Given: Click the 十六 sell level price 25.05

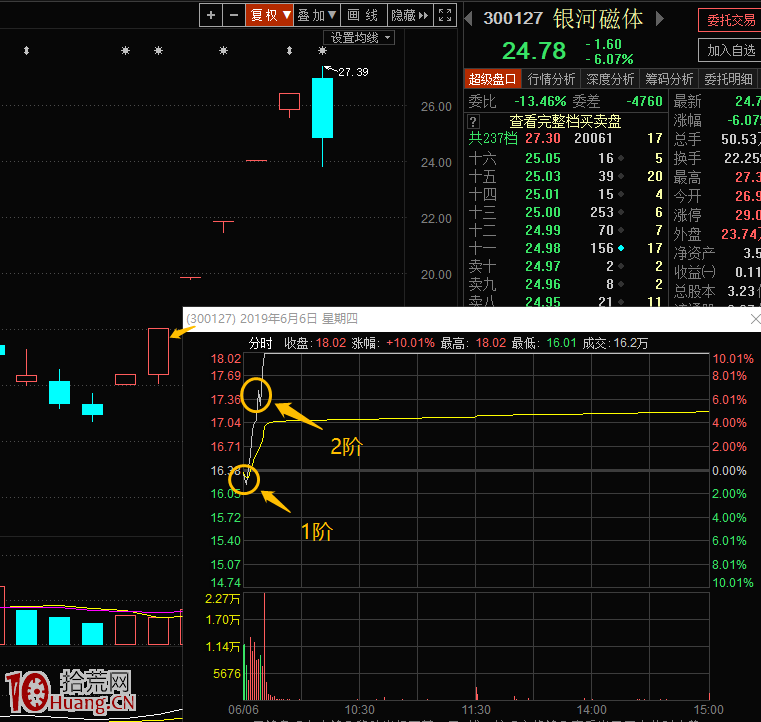Looking at the screenshot, I should tap(543, 158).
